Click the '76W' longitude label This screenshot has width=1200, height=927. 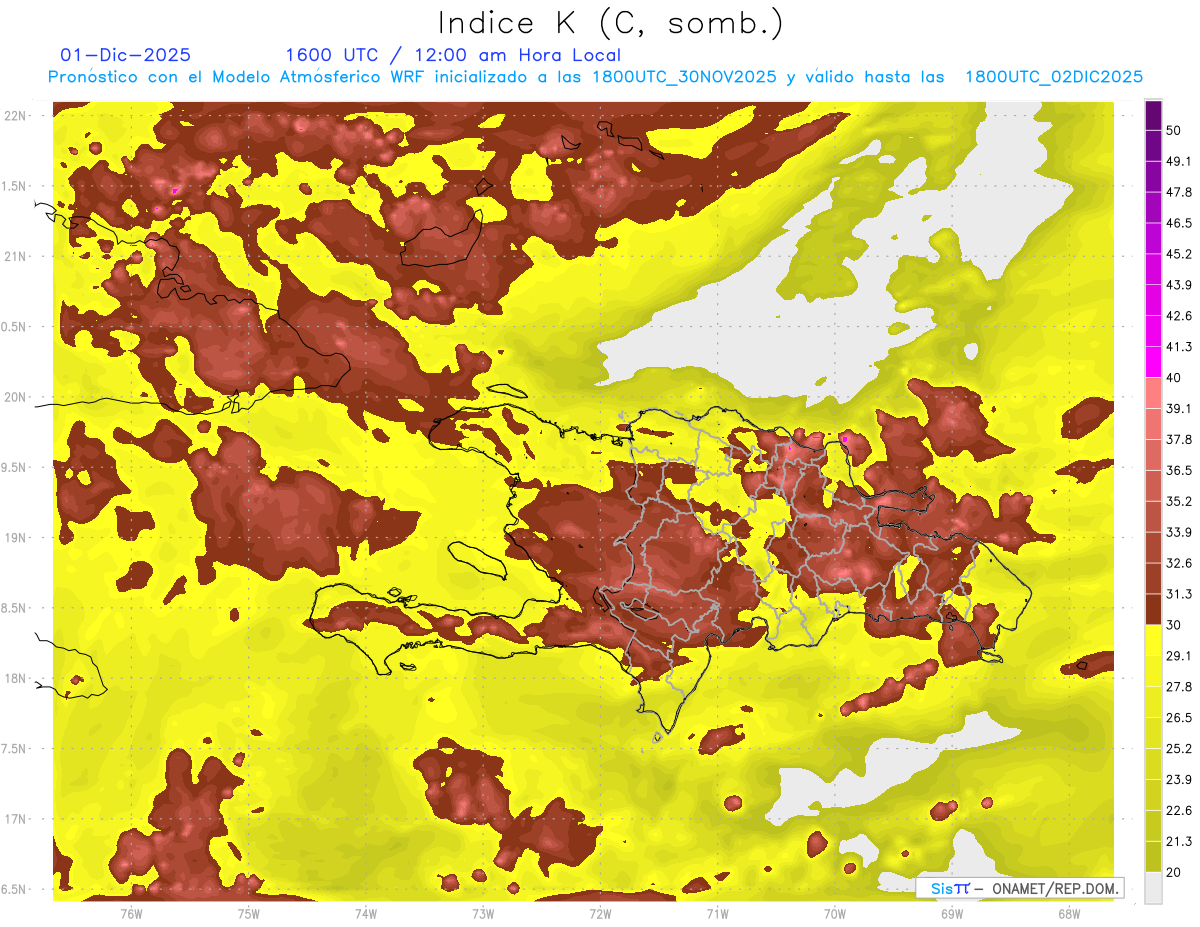[131, 913]
